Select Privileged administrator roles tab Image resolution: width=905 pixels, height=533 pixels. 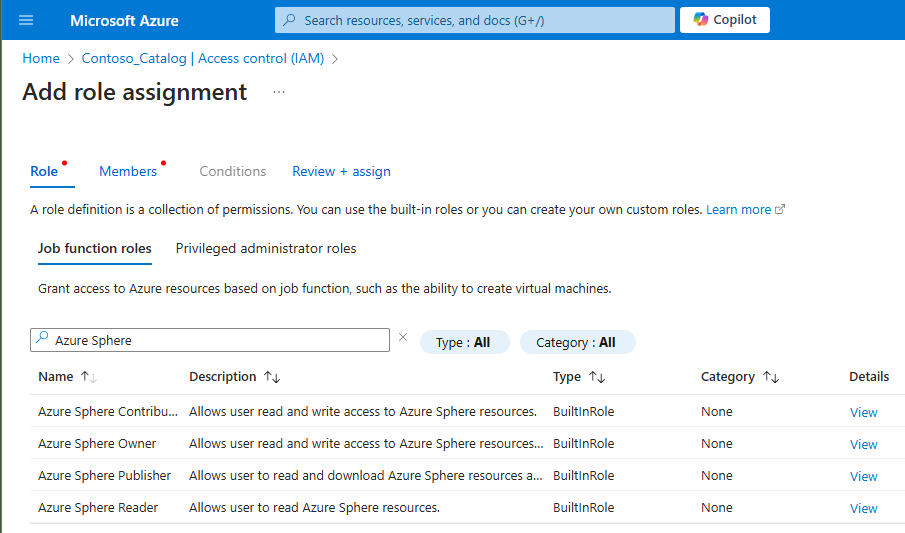click(266, 248)
